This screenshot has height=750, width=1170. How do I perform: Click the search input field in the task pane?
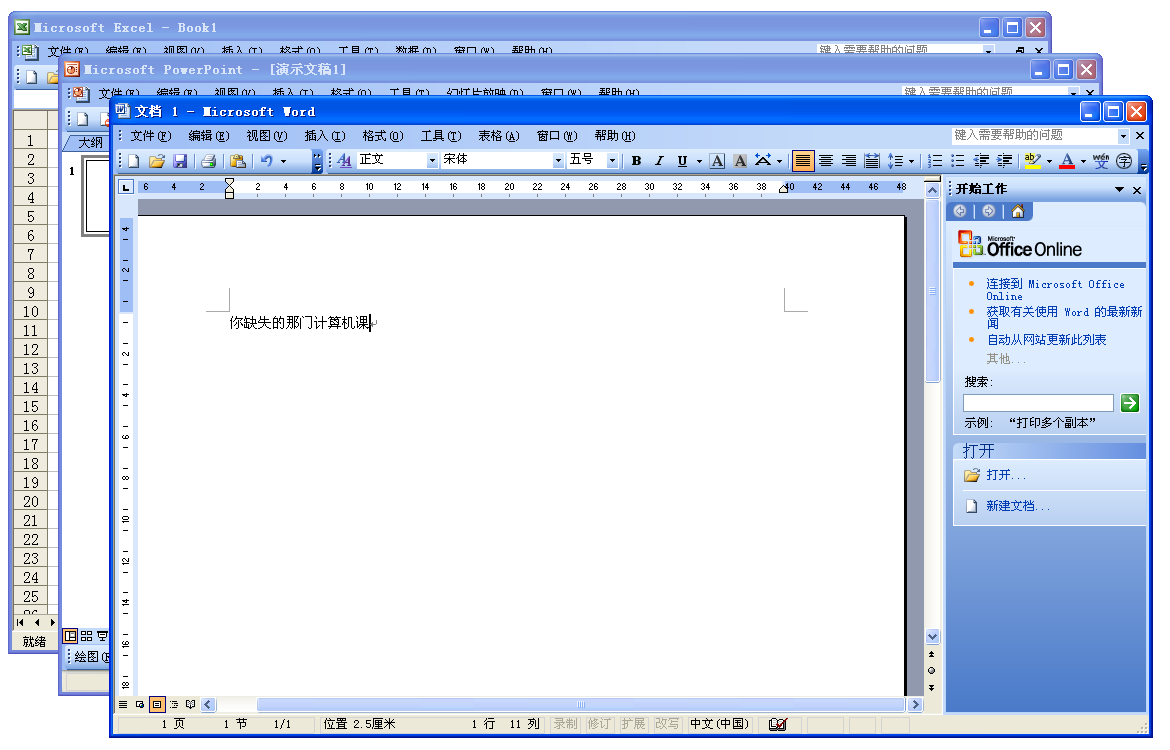coord(1038,403)
